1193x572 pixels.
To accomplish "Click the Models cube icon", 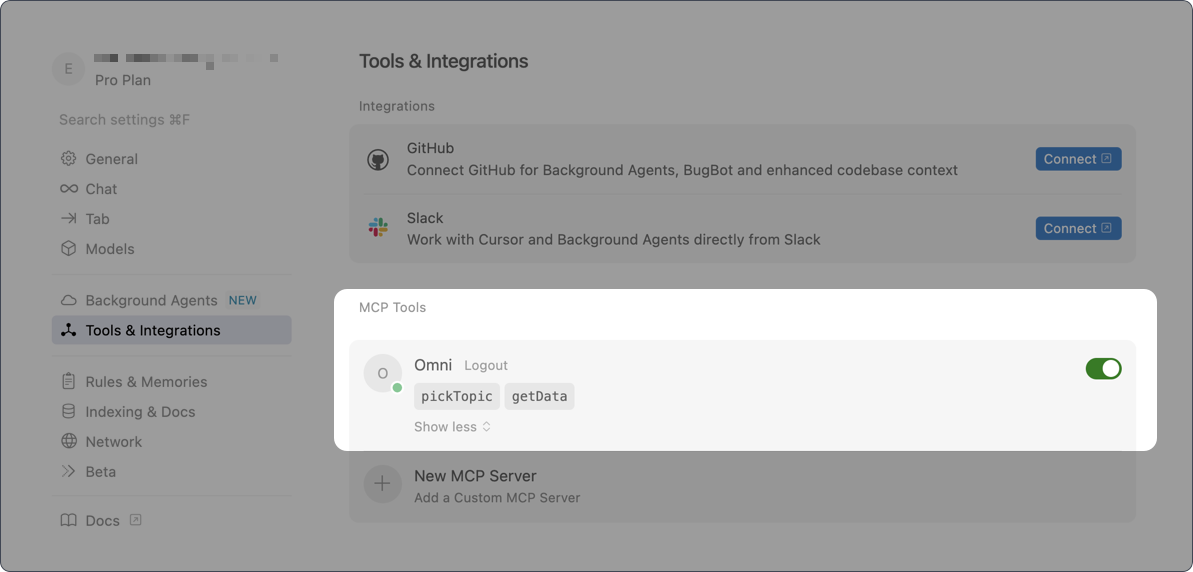I will click(x=68, y=249).
